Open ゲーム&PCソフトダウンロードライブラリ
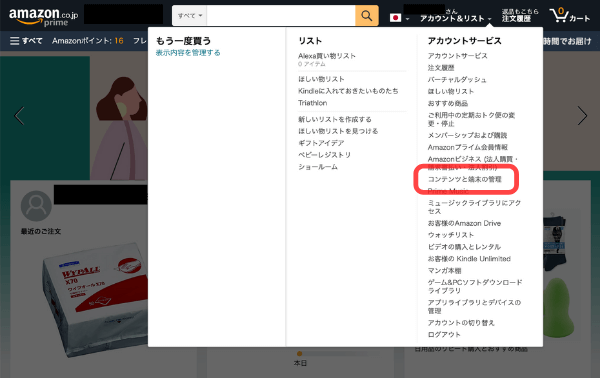The image size is (600, 378). pos(475,287)
